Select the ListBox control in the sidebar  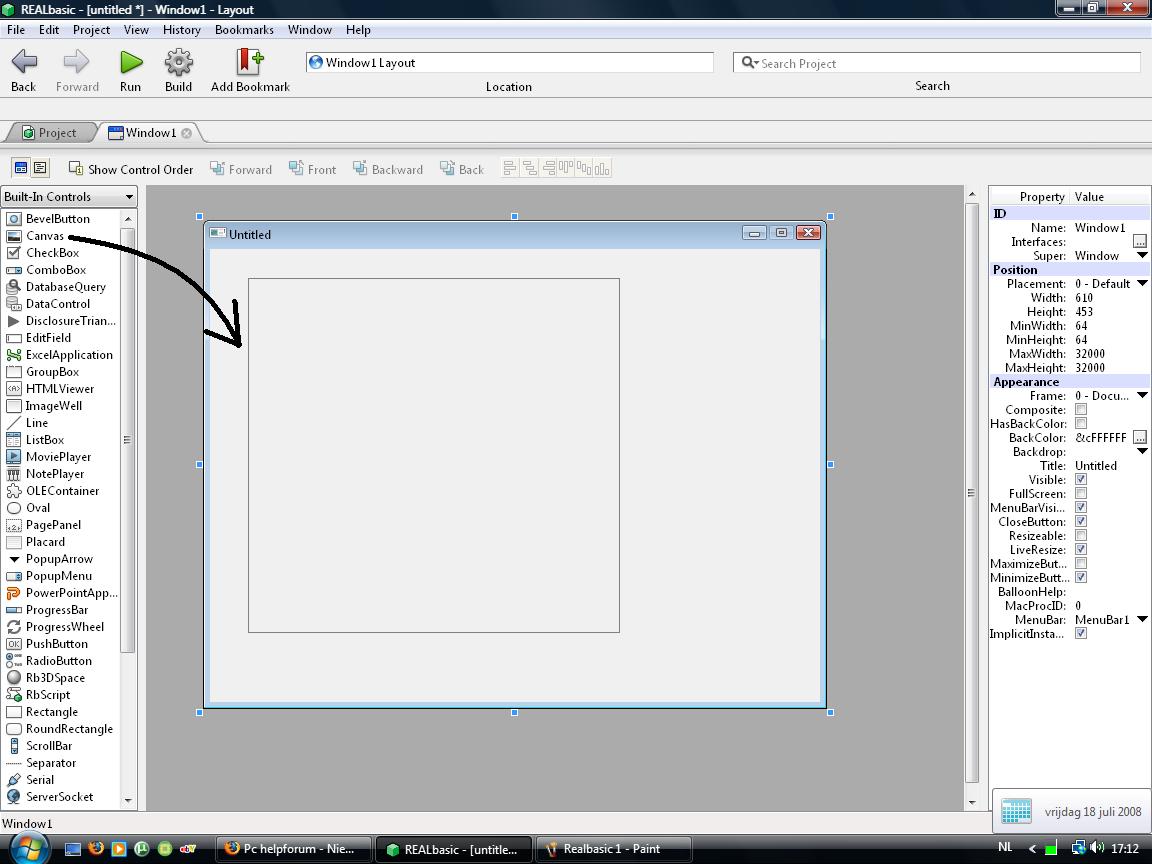[x=46, y=439]
